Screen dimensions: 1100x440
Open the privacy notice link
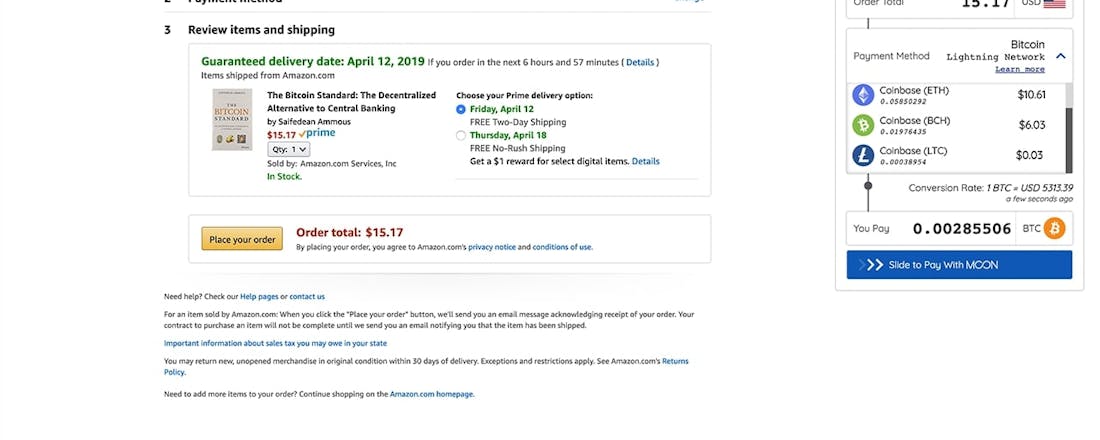click(492, 247)
